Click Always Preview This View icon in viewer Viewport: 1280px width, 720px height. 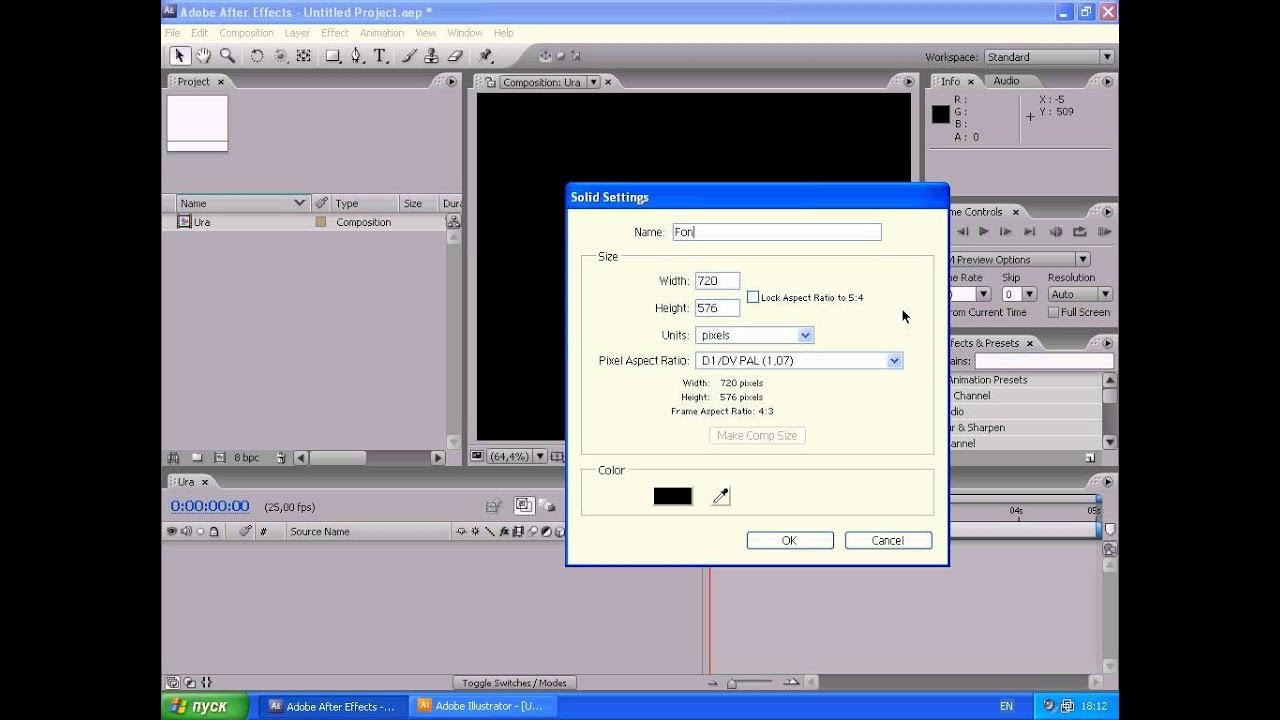[477, 456]
